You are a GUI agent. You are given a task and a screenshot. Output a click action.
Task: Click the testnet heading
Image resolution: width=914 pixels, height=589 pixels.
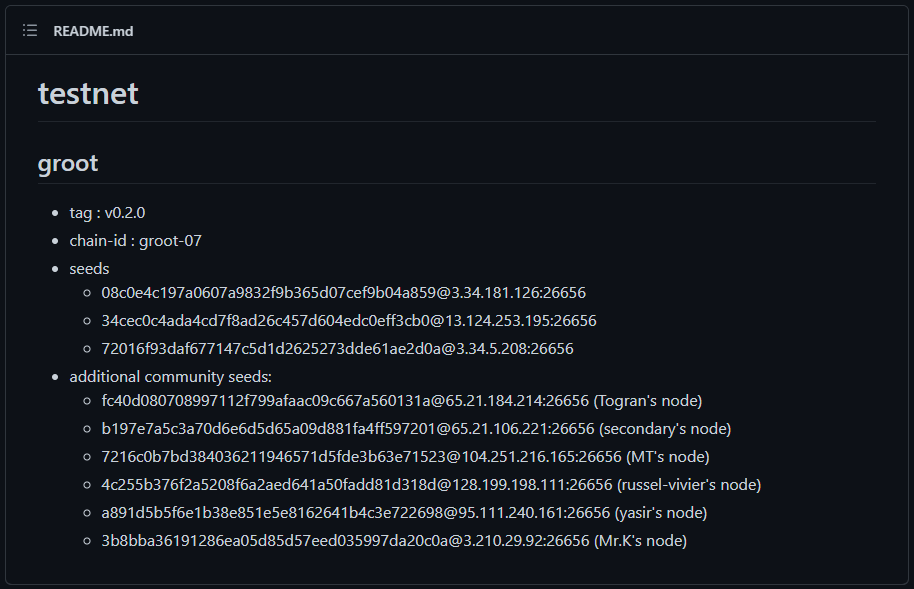(x=88, y=93)
